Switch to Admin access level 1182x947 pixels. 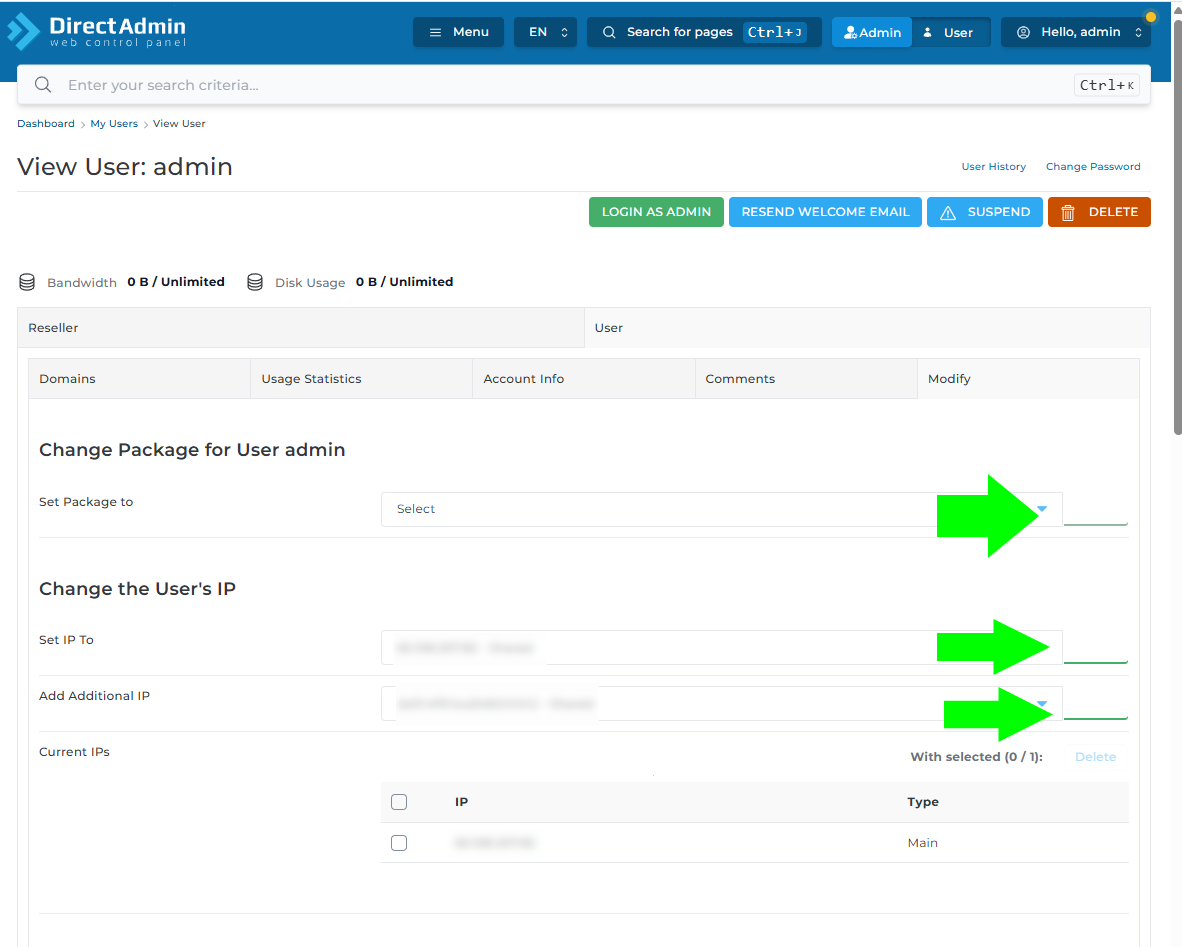(872, 32)
